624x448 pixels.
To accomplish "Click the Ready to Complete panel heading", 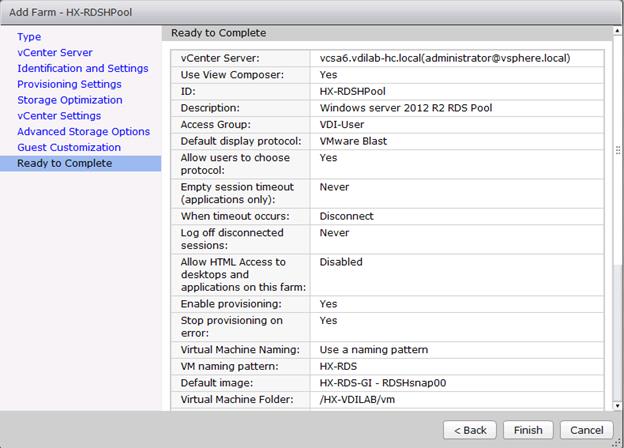I will coord(218,33).
